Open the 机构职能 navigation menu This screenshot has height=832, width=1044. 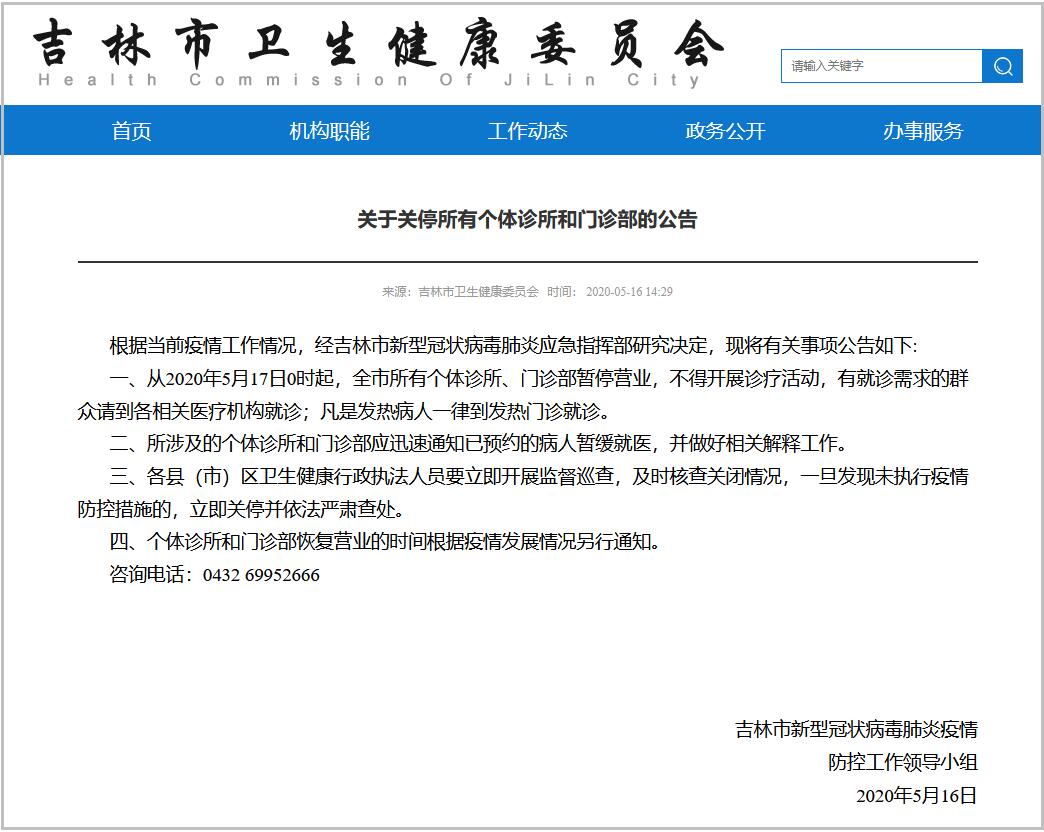coord(330,130)
